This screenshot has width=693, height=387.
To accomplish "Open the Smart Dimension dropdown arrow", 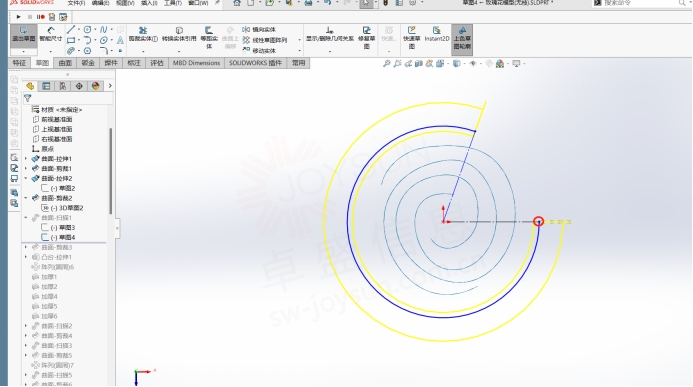I will pos(50,51).
